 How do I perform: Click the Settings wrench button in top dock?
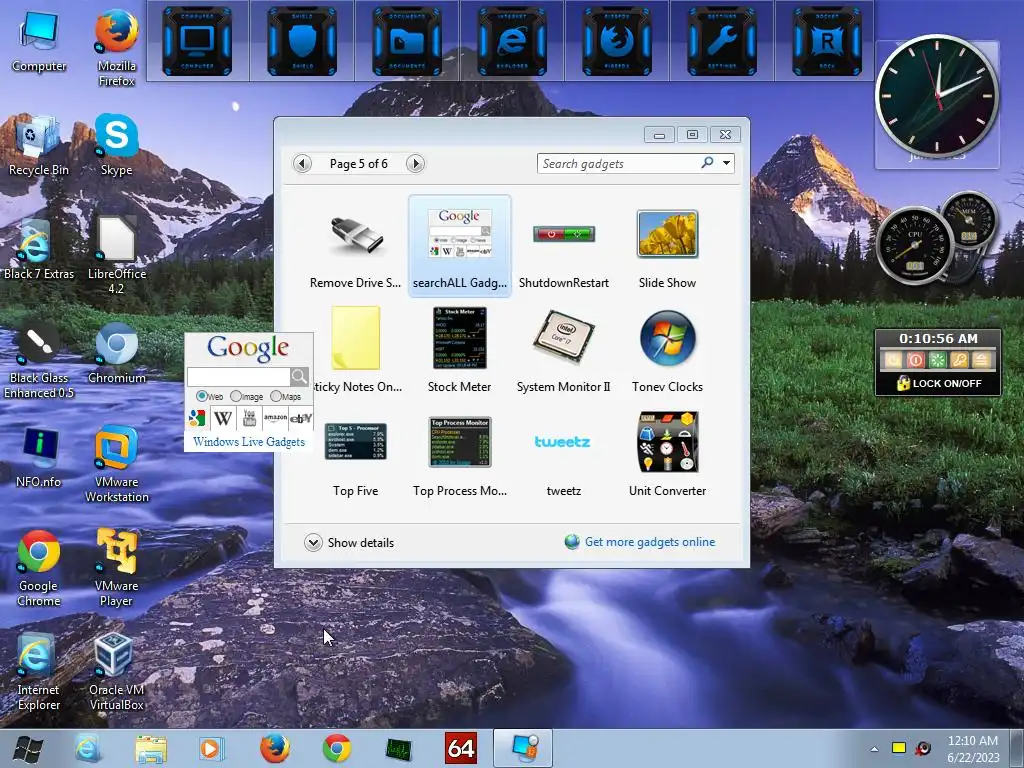click(722, 41)
